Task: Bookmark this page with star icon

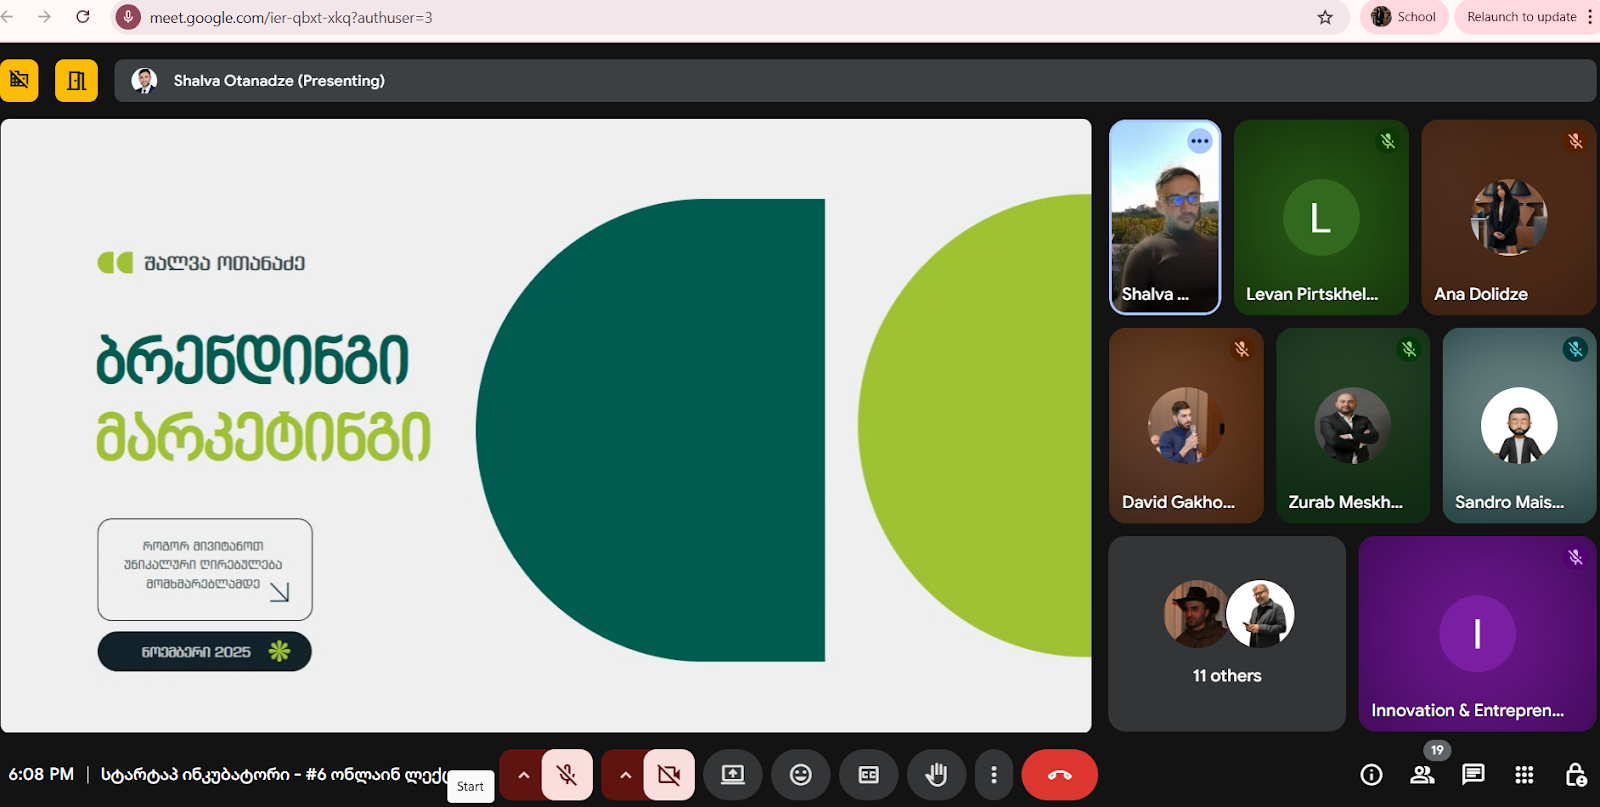Action: pyautogui.click(x=1325, y=17)
